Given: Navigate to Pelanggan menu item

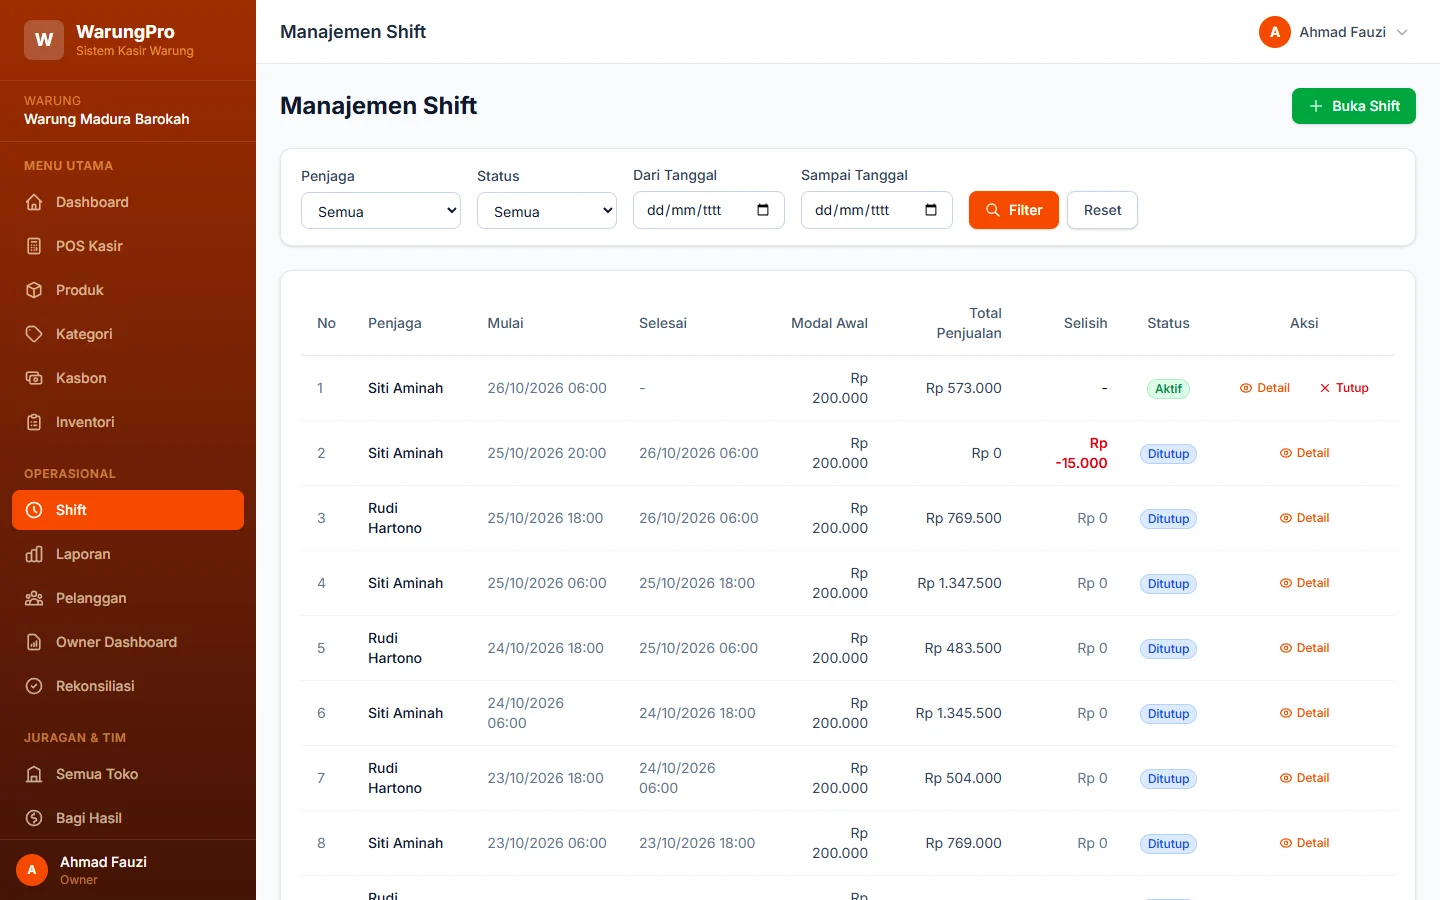Looking at the screenshot, I should point(128,598).
